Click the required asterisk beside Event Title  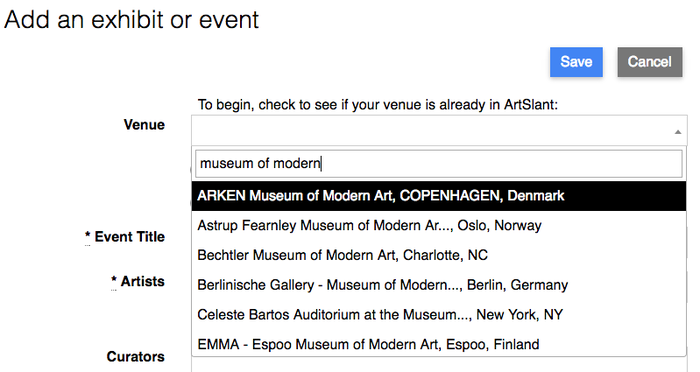[88, 235]
